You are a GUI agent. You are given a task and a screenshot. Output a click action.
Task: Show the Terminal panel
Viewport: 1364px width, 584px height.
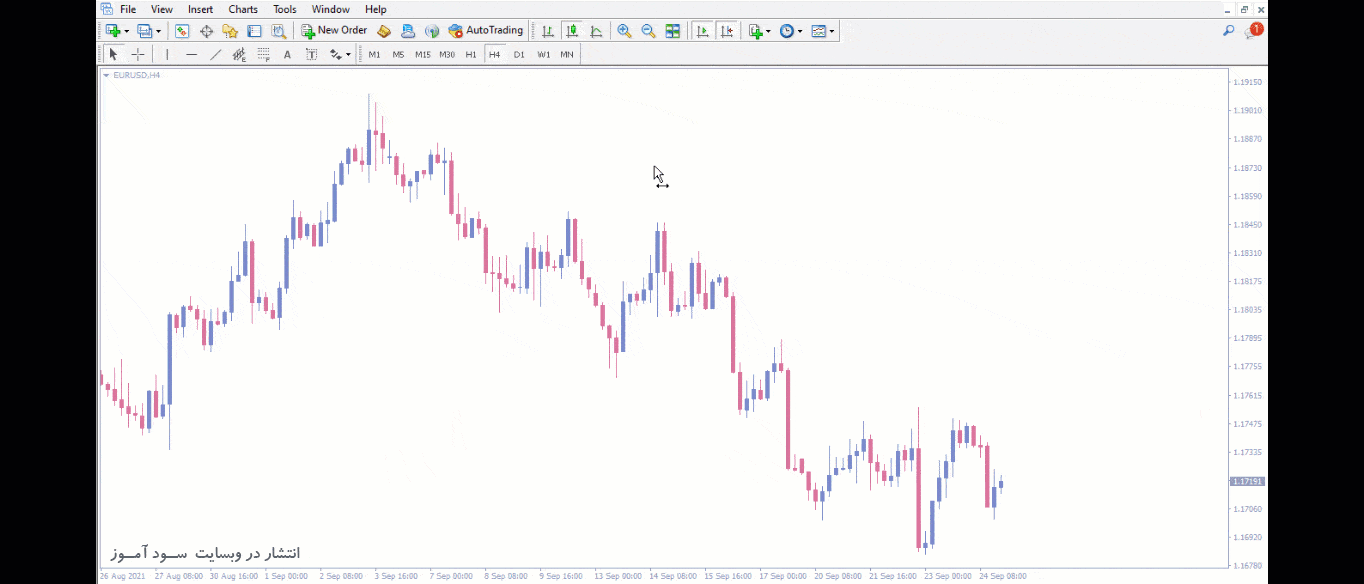[254, 31]
